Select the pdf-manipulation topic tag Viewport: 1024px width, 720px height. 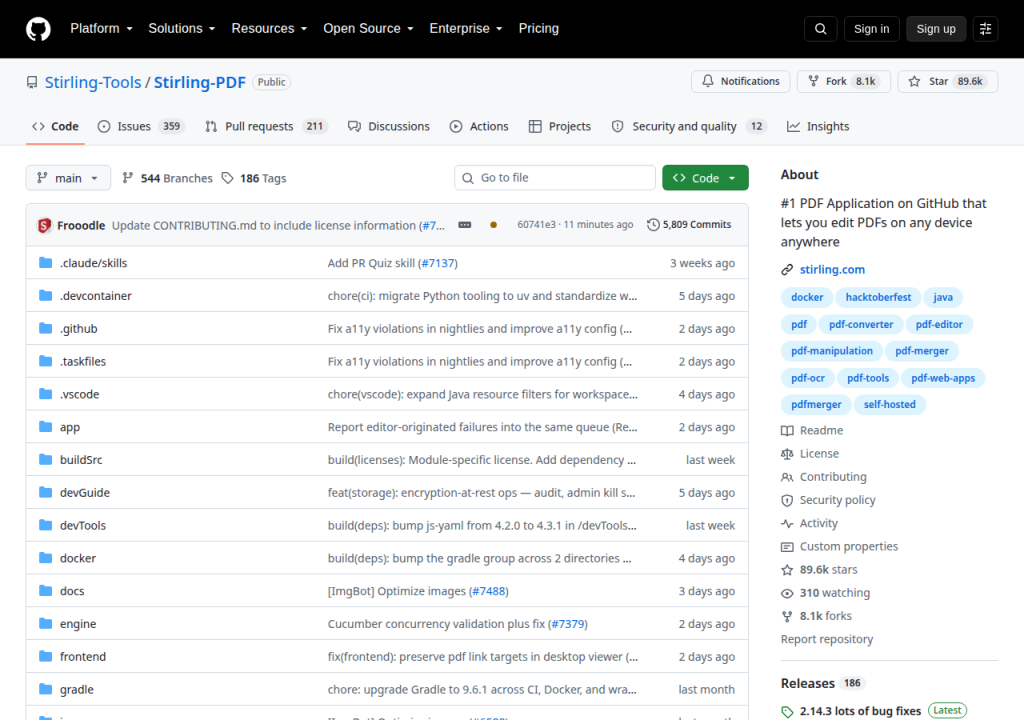(831, 351)
